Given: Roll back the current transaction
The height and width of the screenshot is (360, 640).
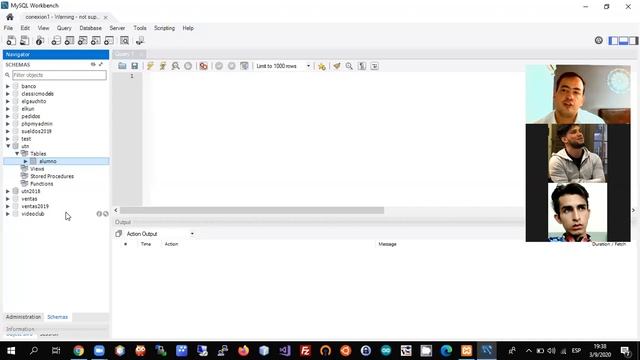Looking at the screenshot, I should (x=231, y=66).
